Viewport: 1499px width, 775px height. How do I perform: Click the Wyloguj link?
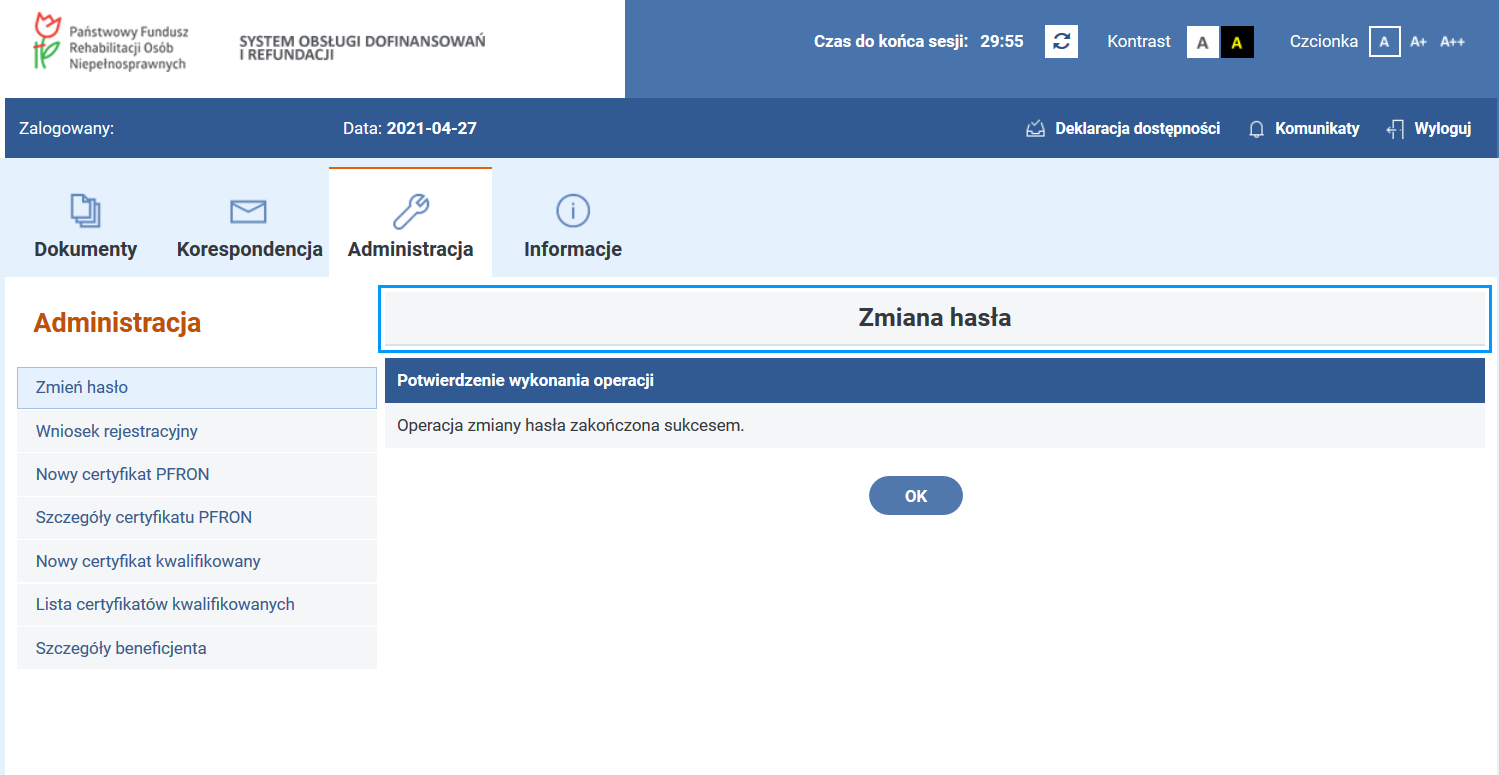pos(1442,128)
